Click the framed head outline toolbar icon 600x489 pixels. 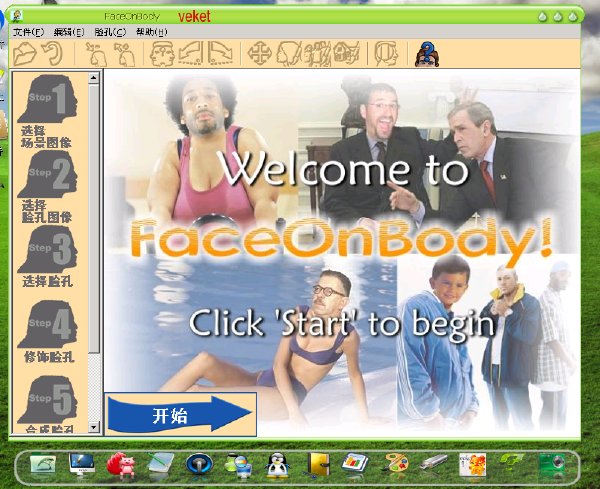point(386,54)
